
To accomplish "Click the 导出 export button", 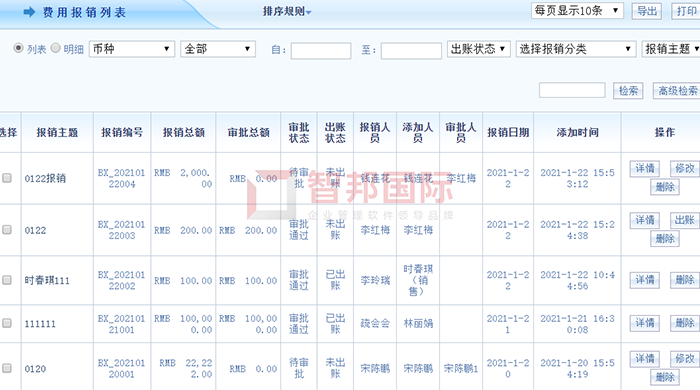I will point(647,11).
